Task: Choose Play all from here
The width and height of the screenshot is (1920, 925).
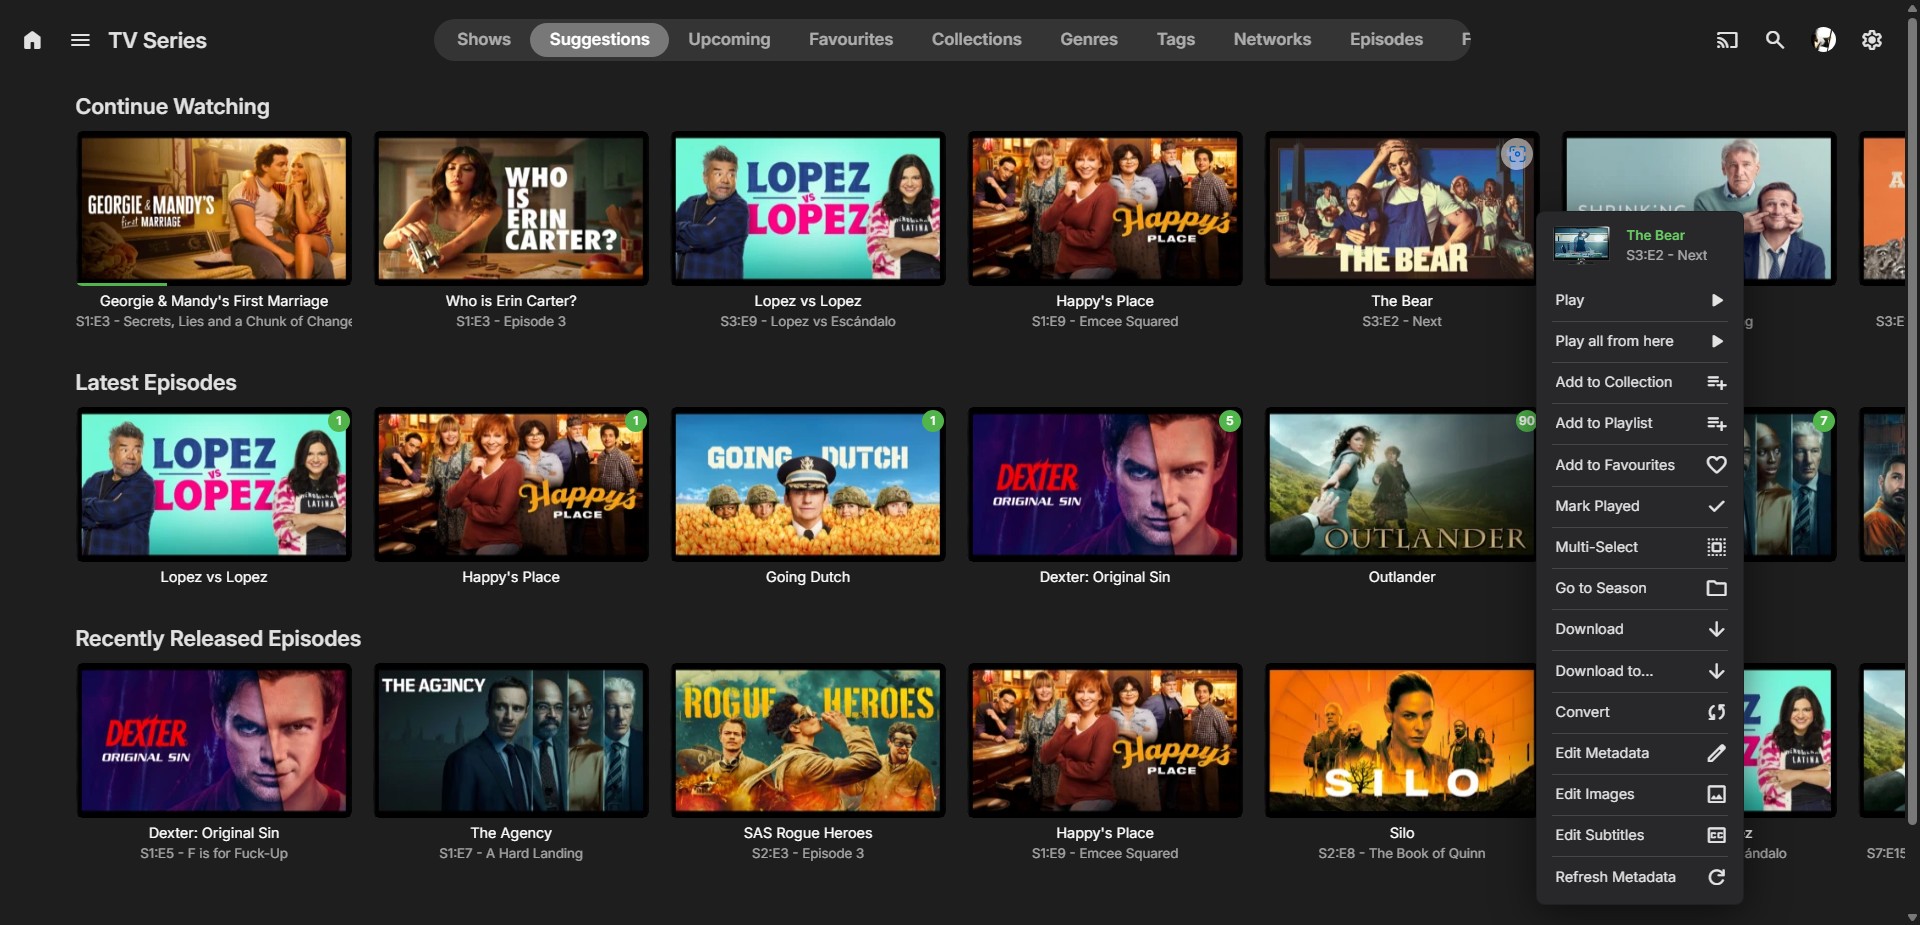Action: [x=1640, y=341]
